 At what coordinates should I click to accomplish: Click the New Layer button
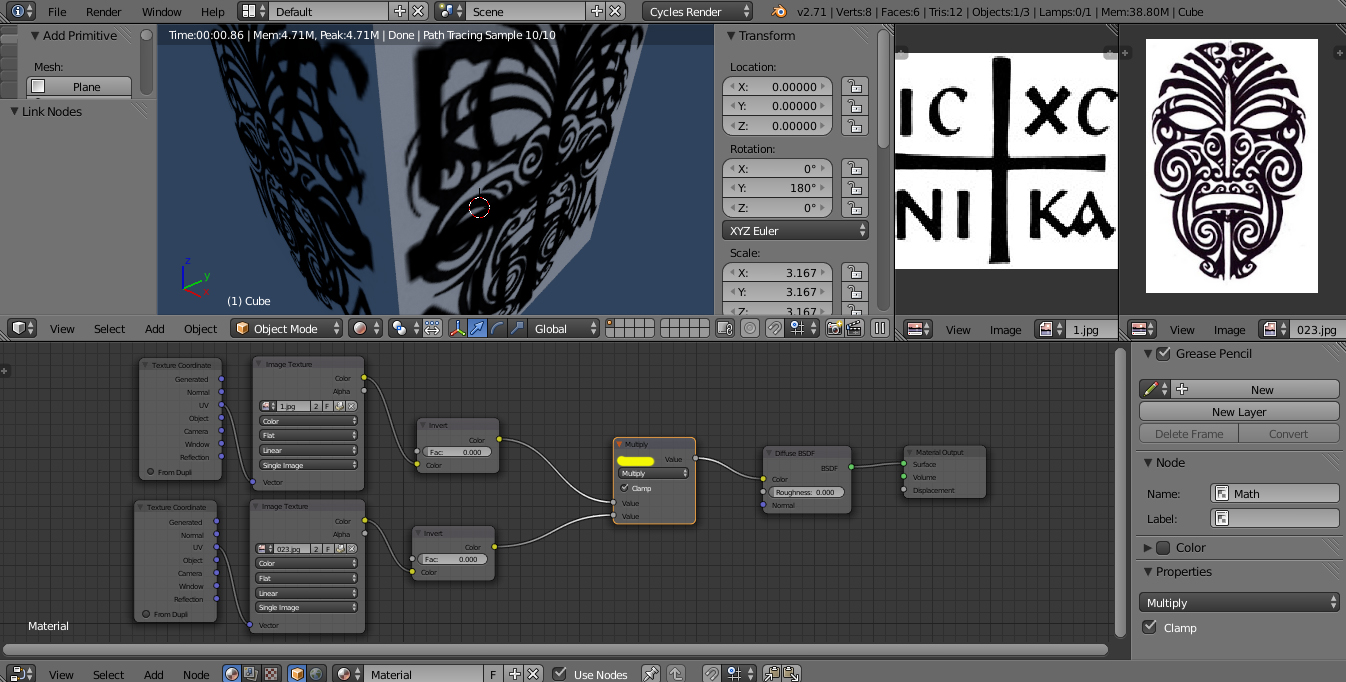coord(1238,412)
